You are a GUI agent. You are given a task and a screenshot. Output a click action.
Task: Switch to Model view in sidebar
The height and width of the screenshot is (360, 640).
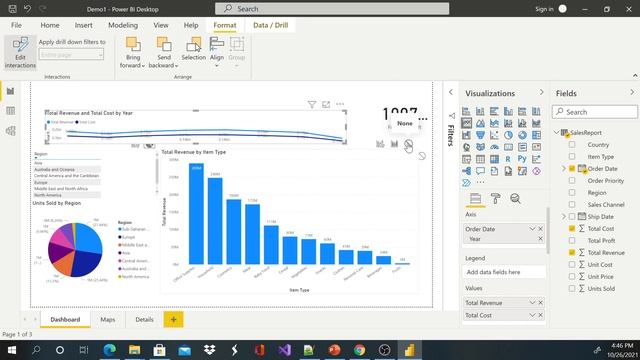[x=11, y=131]
